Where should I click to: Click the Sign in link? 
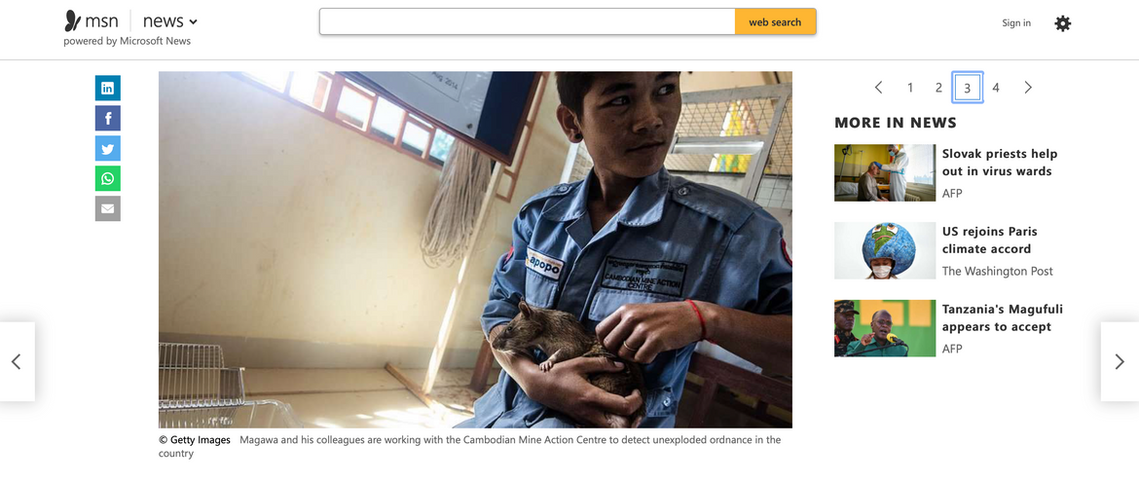point(1016,23)
